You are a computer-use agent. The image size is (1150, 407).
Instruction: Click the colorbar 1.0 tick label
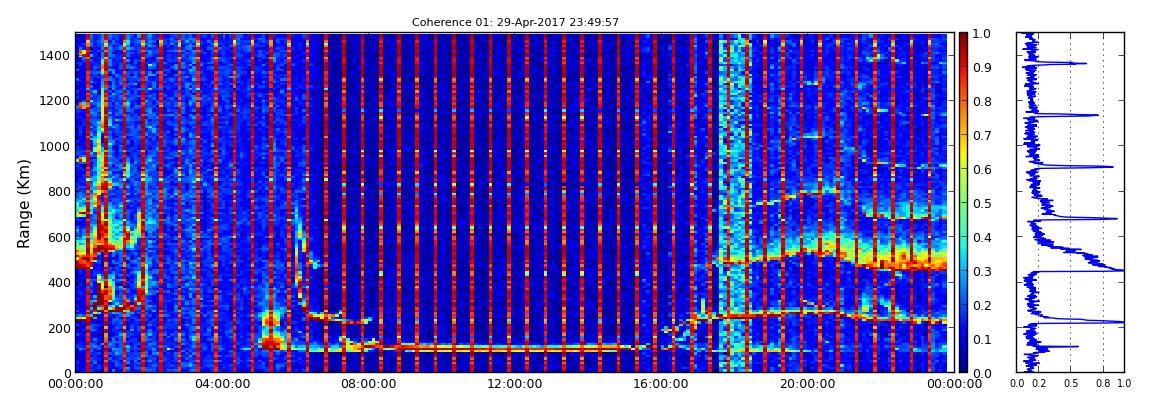click(x=983, y=34)
